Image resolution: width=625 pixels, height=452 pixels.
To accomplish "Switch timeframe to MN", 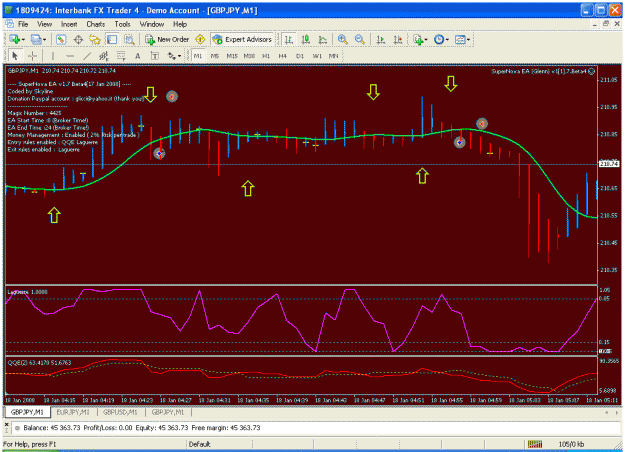I will [333, 56].
